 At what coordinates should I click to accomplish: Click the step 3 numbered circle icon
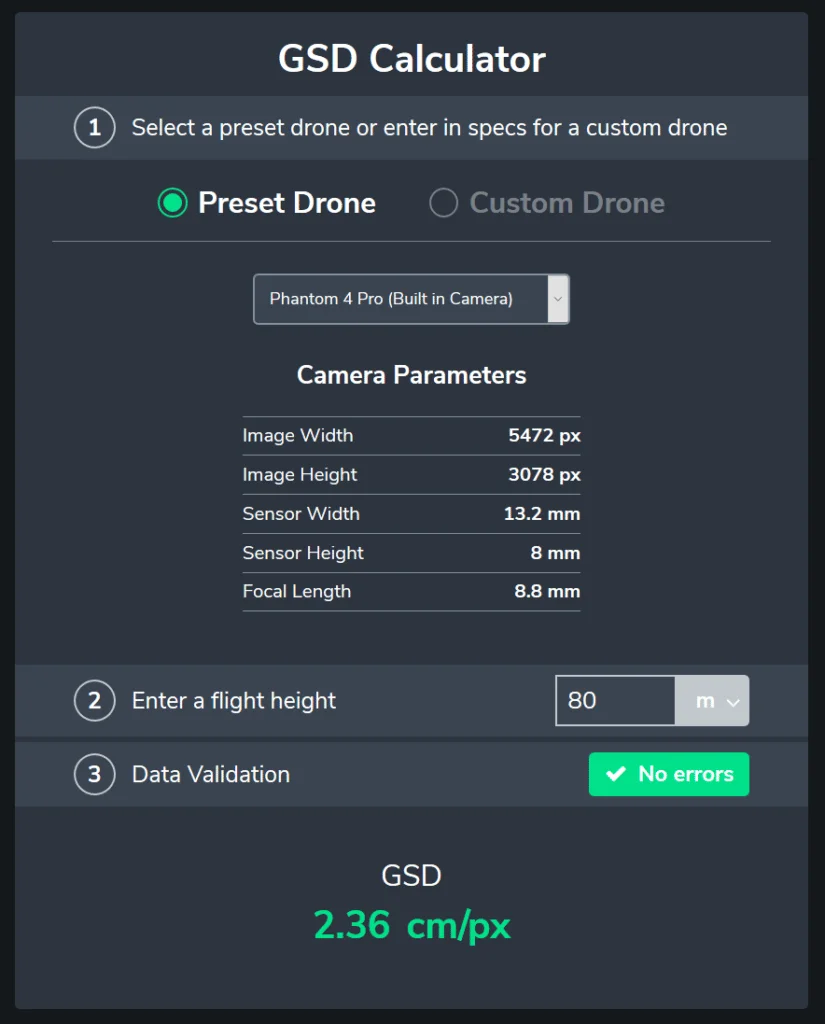(x=94, y=774)
